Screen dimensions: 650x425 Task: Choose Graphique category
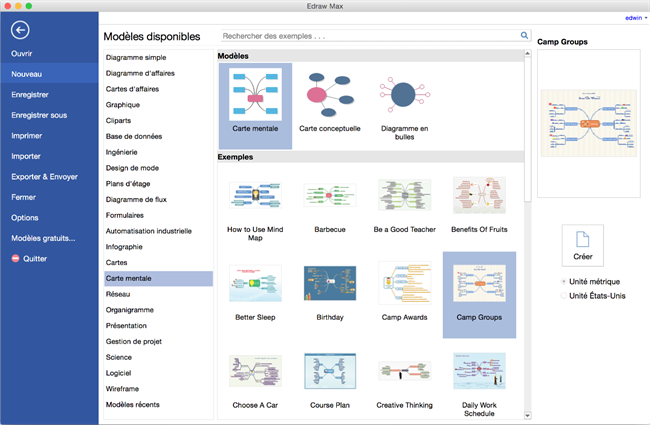[x=123, y=105]
